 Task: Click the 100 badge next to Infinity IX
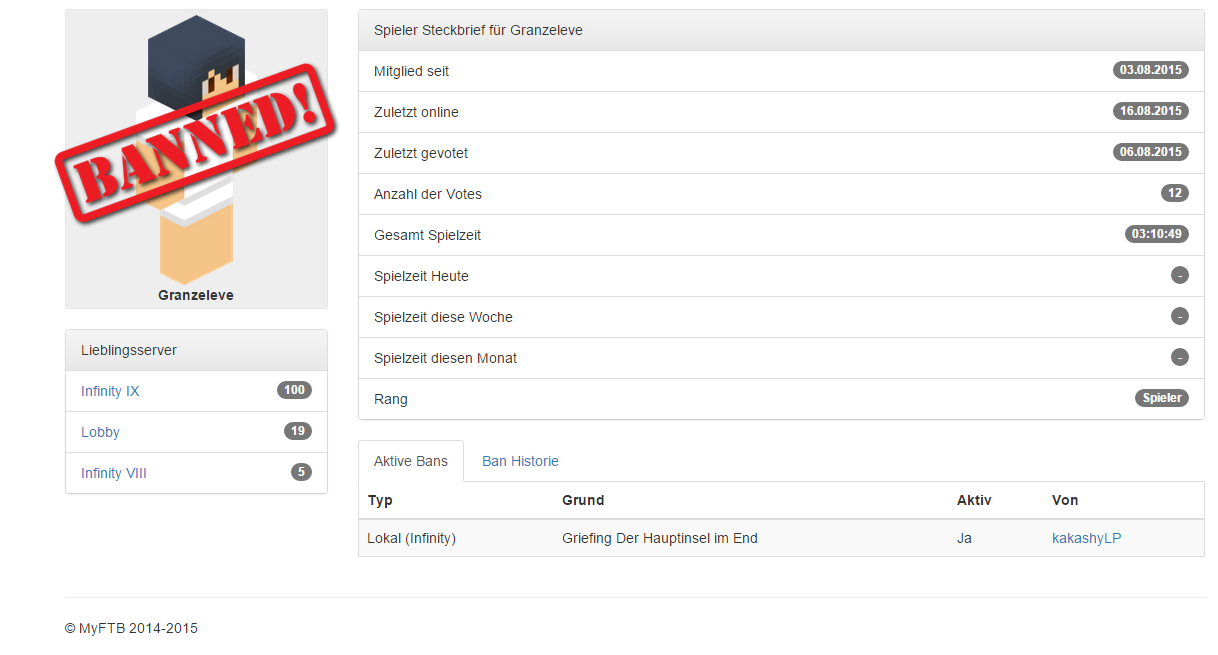click(x=294, y=390)
